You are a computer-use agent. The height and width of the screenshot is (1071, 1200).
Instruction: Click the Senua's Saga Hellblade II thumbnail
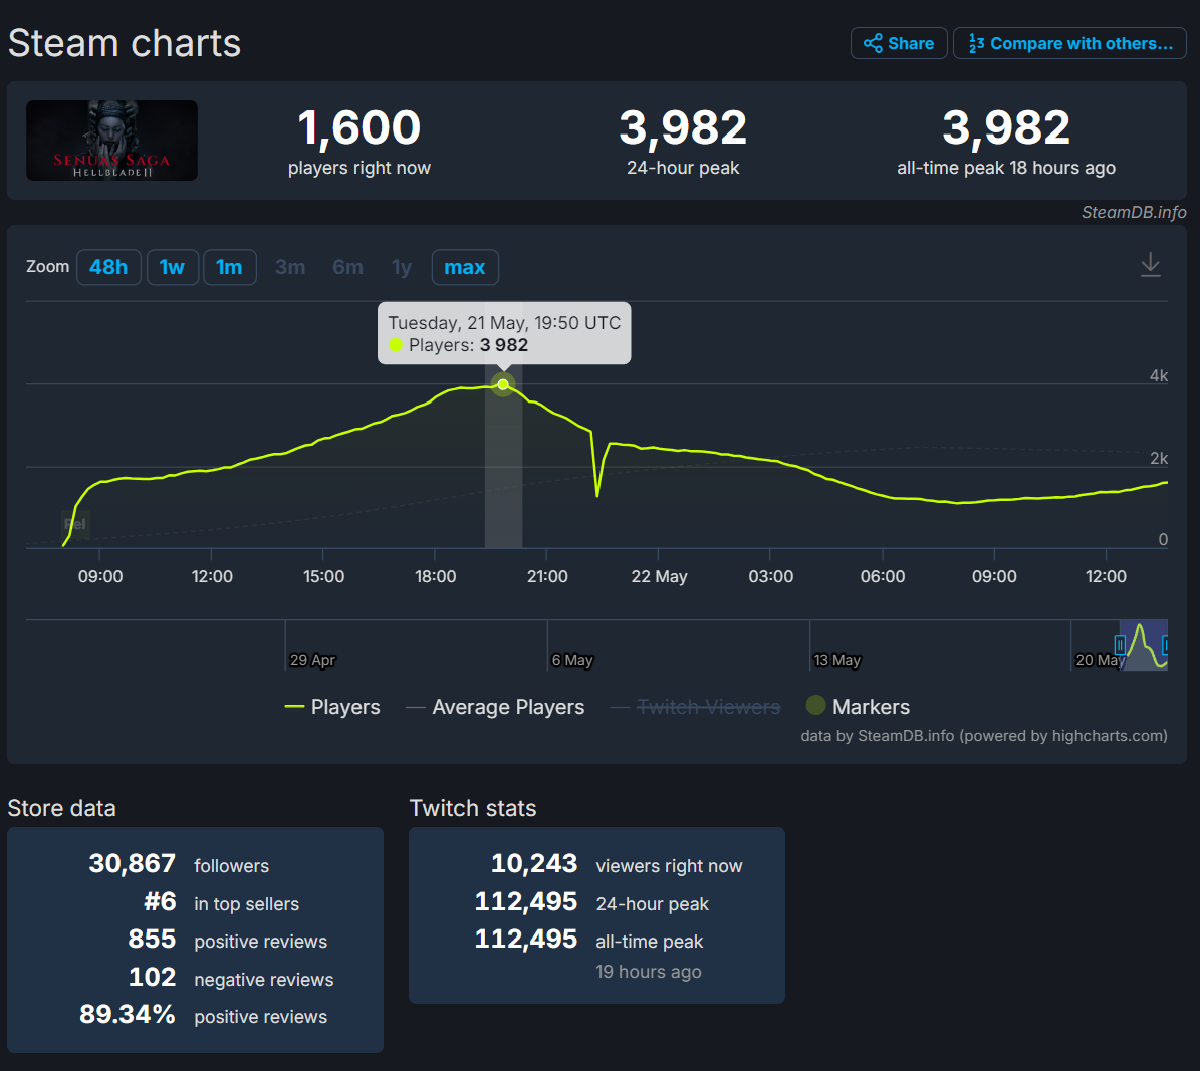tap(112, 140)
